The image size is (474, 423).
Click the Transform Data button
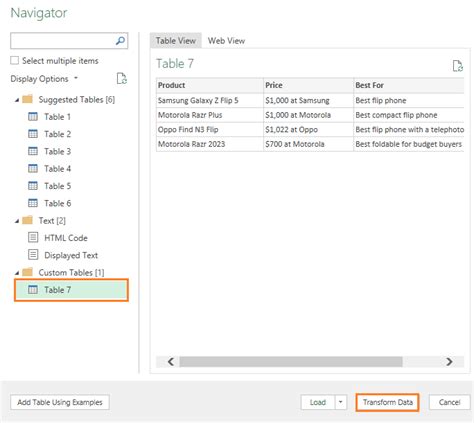click(388, 402)
